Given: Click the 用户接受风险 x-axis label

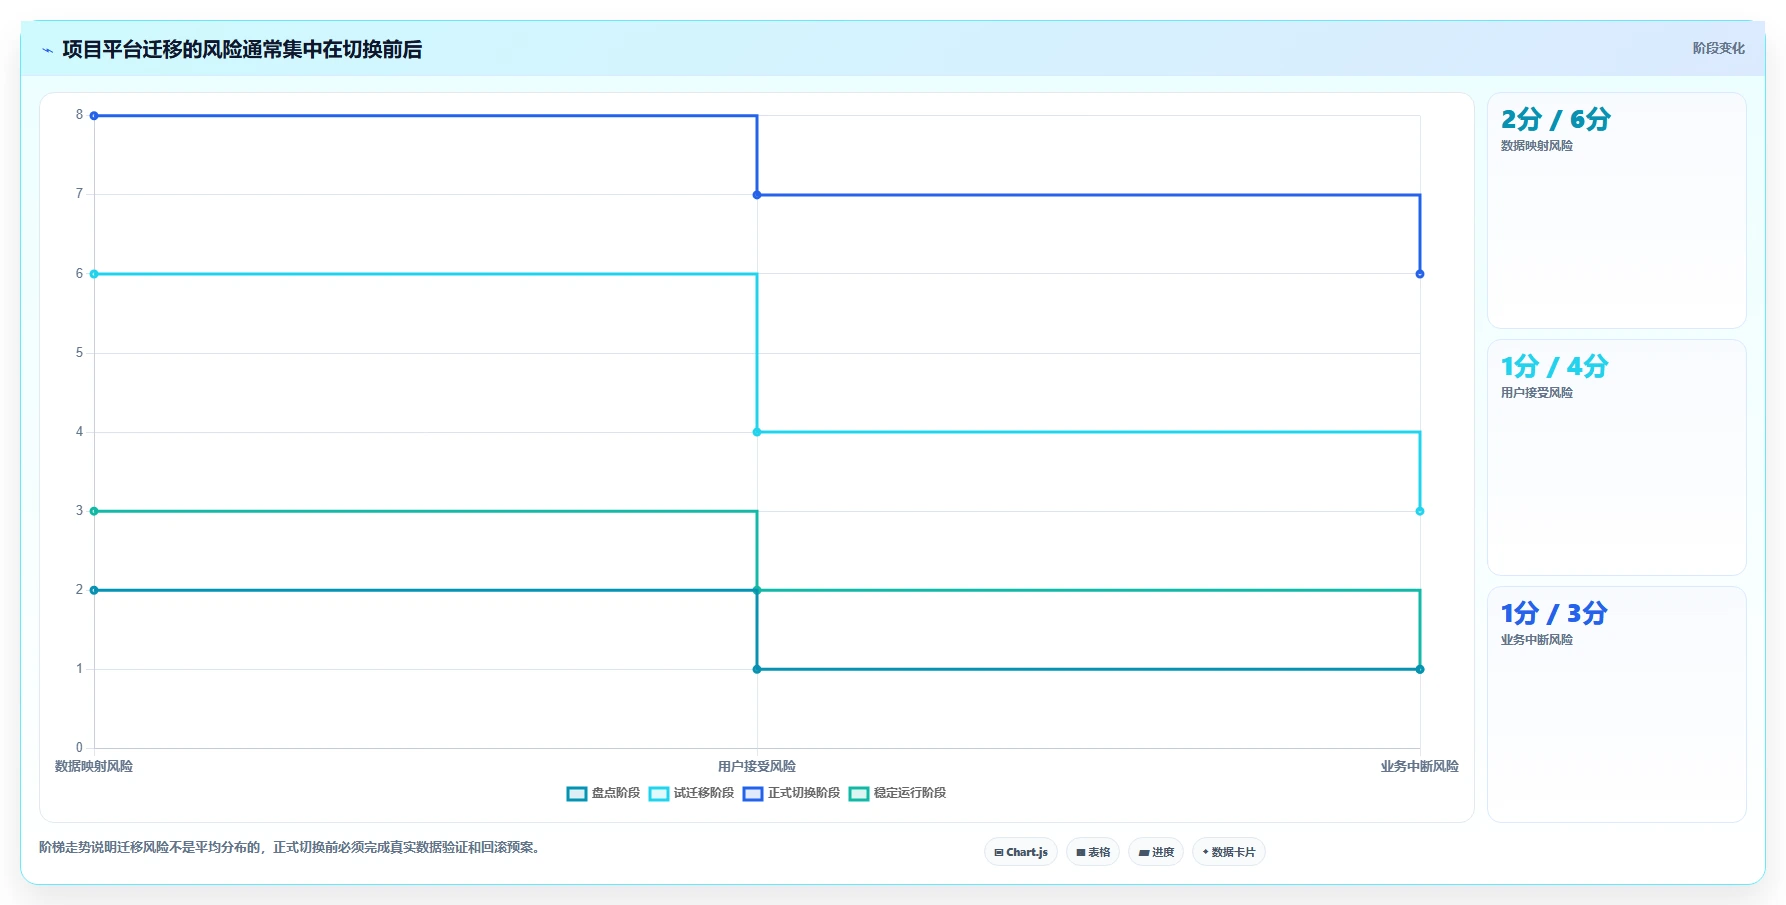Looking at the screenshot, I should 757,766.
